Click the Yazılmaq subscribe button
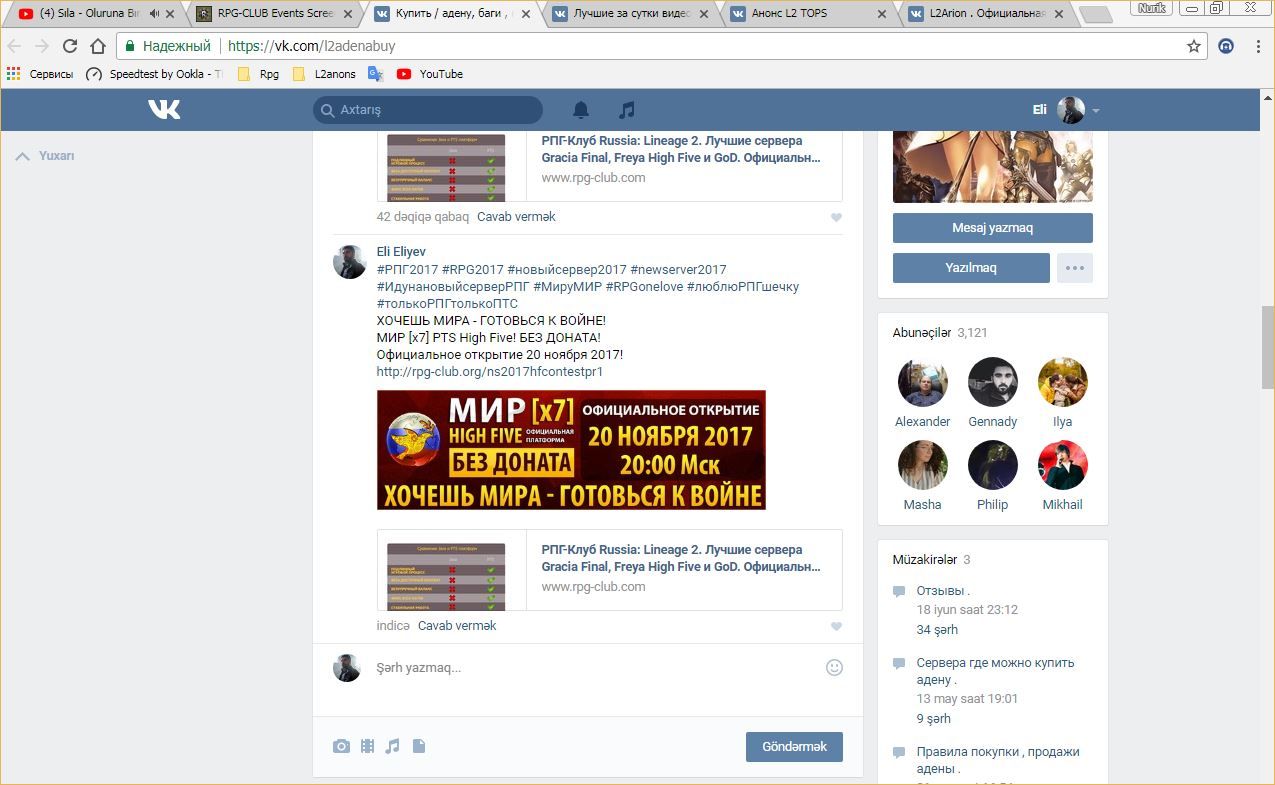Viewport: 1275px width, 785px height. pos(971,268)
